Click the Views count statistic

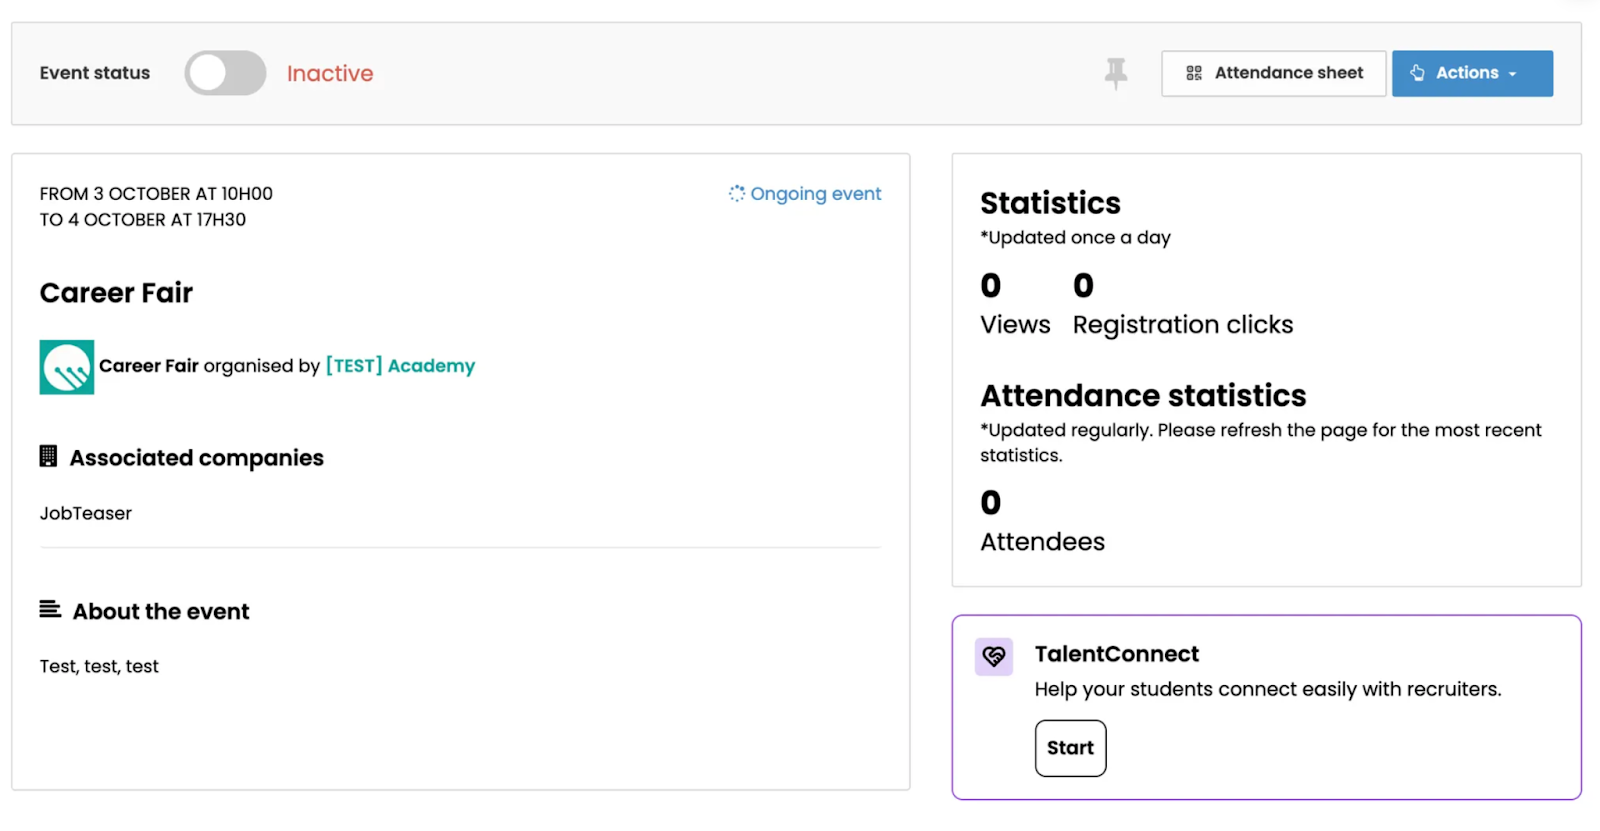1014,305
